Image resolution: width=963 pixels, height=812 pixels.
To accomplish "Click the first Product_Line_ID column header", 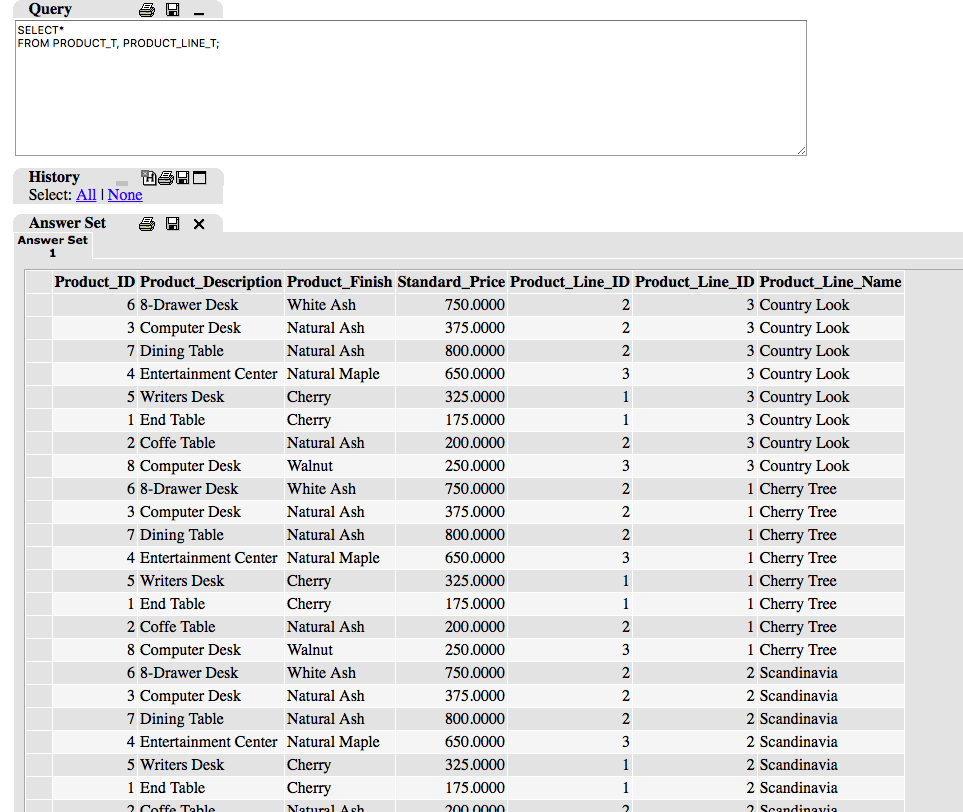I will [x=569, y=282].
